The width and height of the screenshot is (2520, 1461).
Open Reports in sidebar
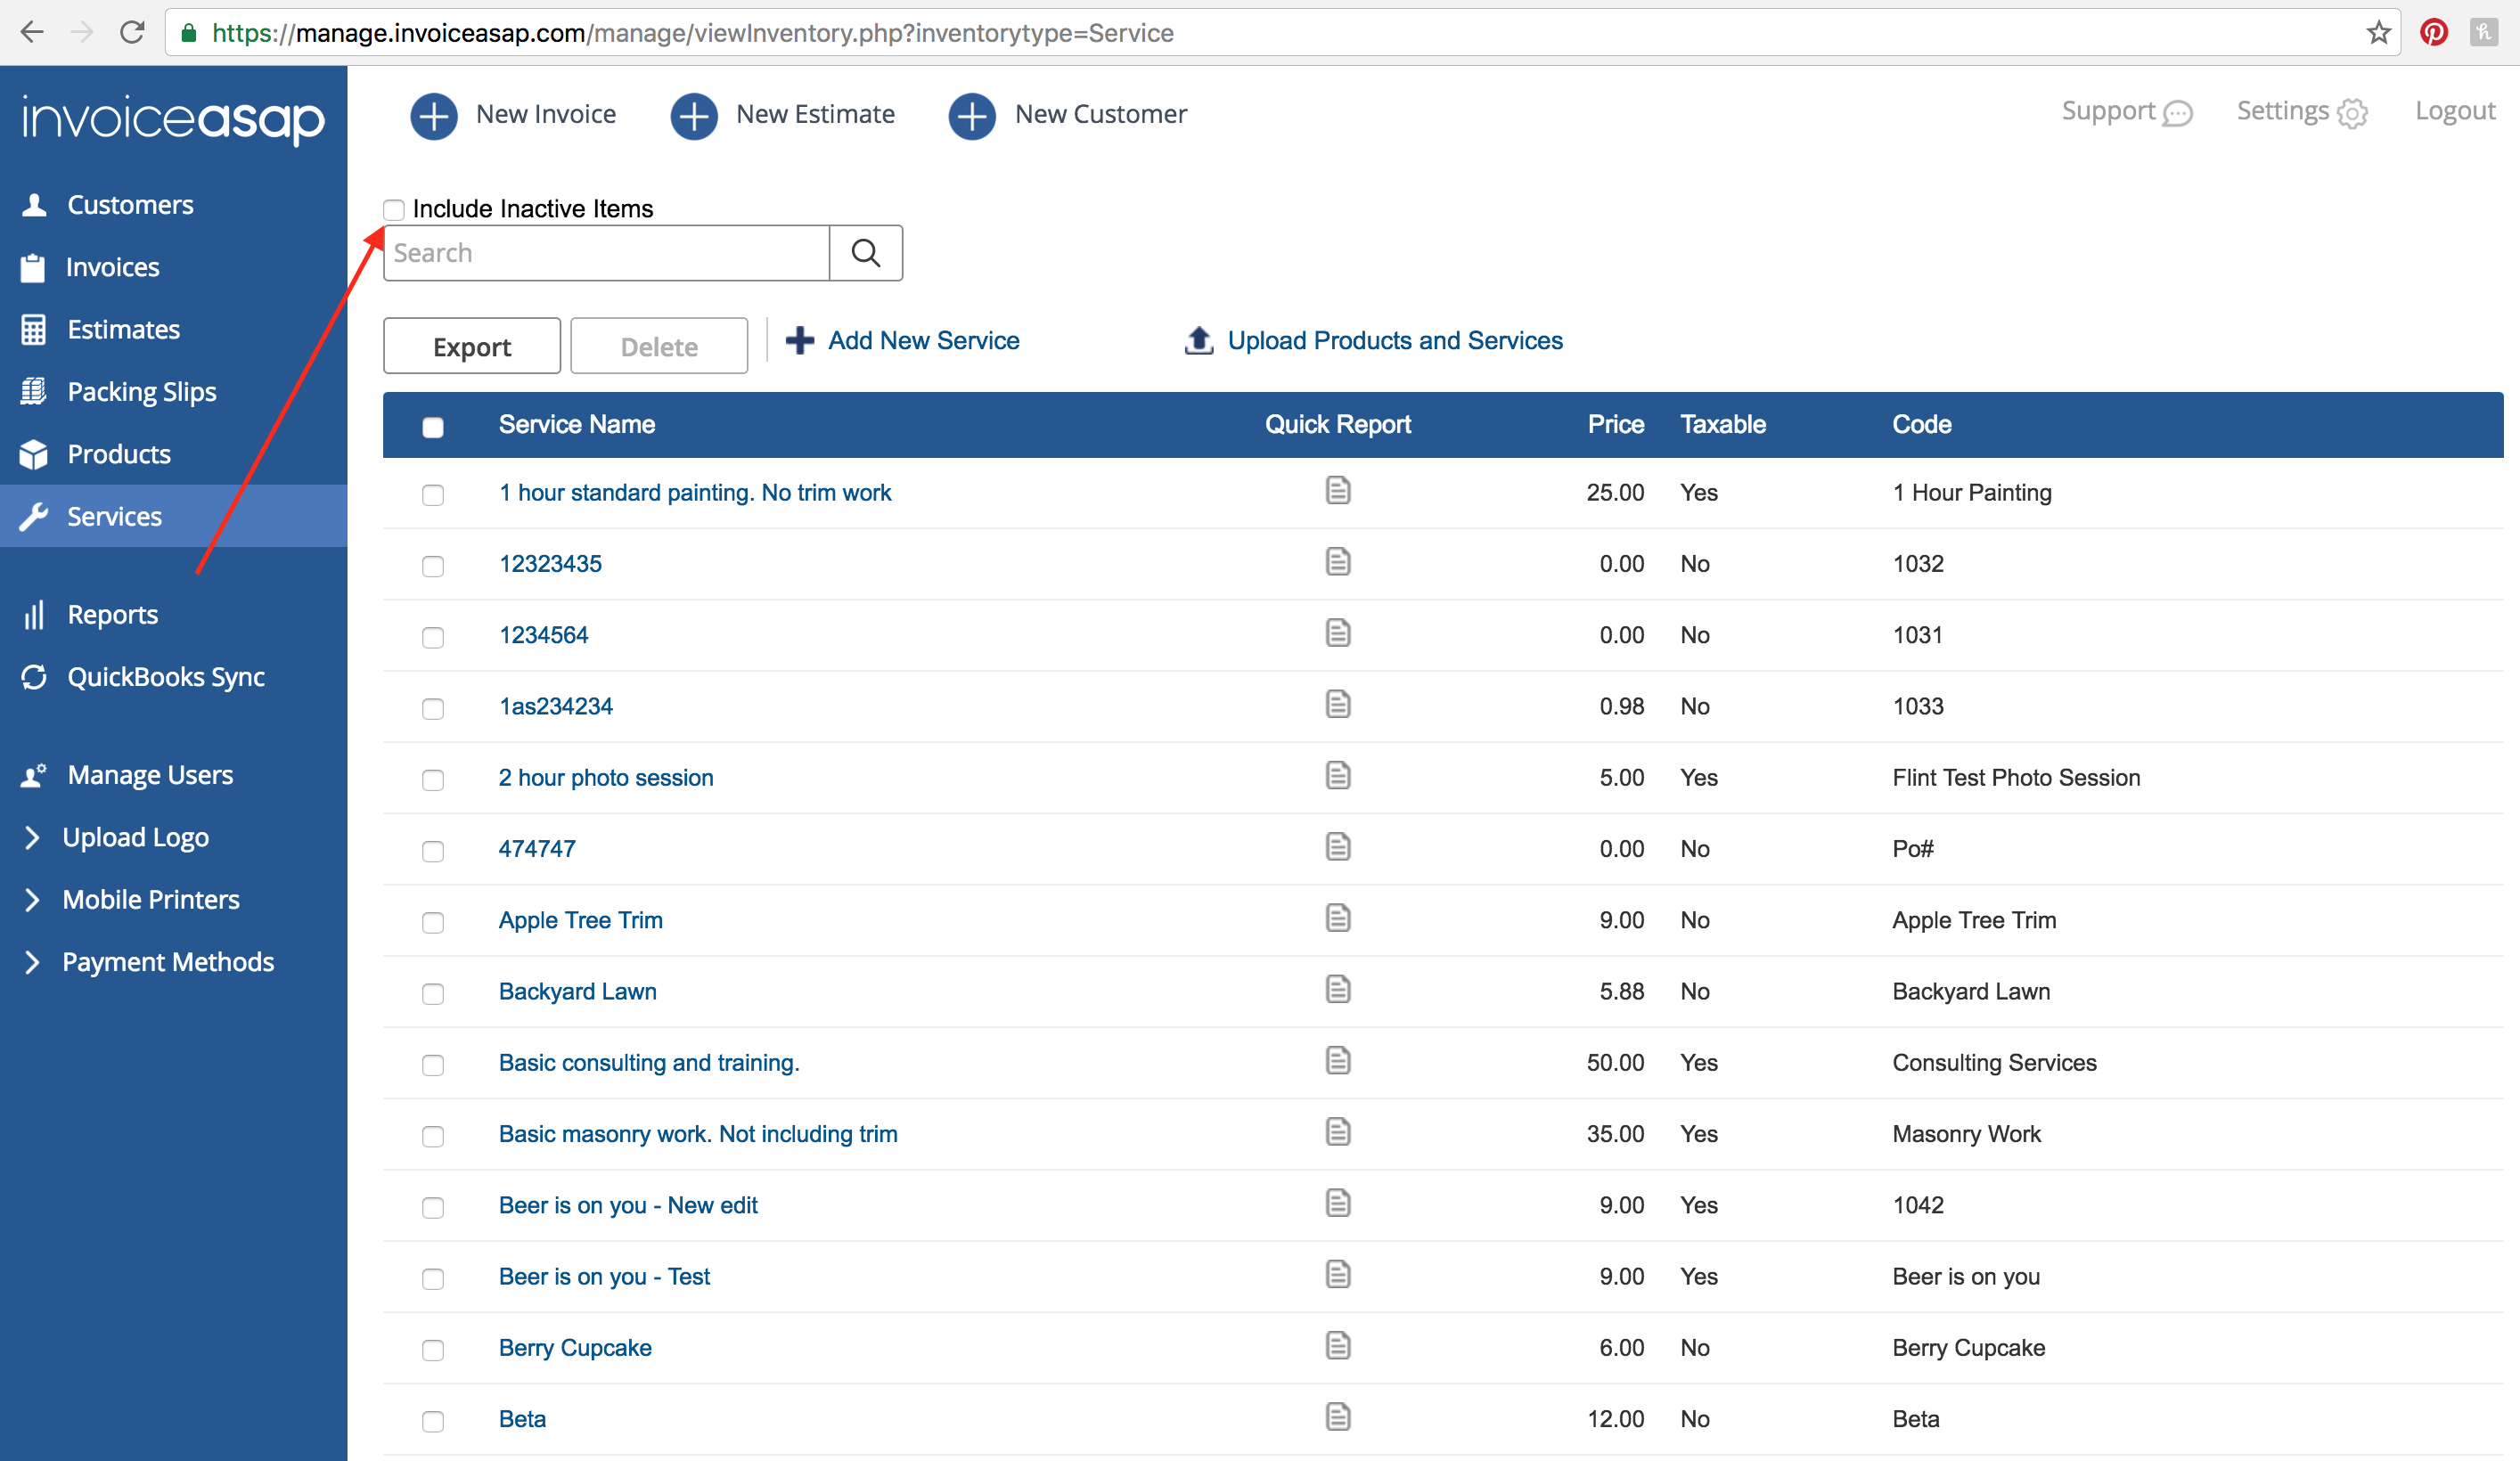click(112, 614)
